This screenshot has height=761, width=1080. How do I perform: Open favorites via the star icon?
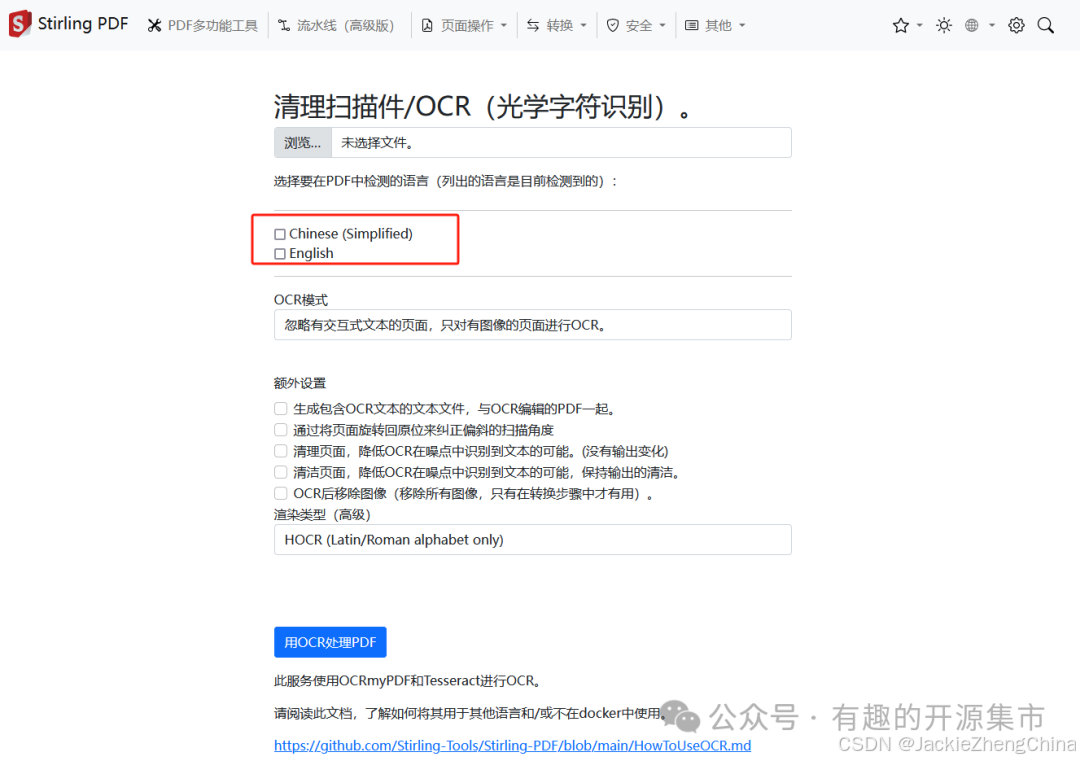(900, 25)
